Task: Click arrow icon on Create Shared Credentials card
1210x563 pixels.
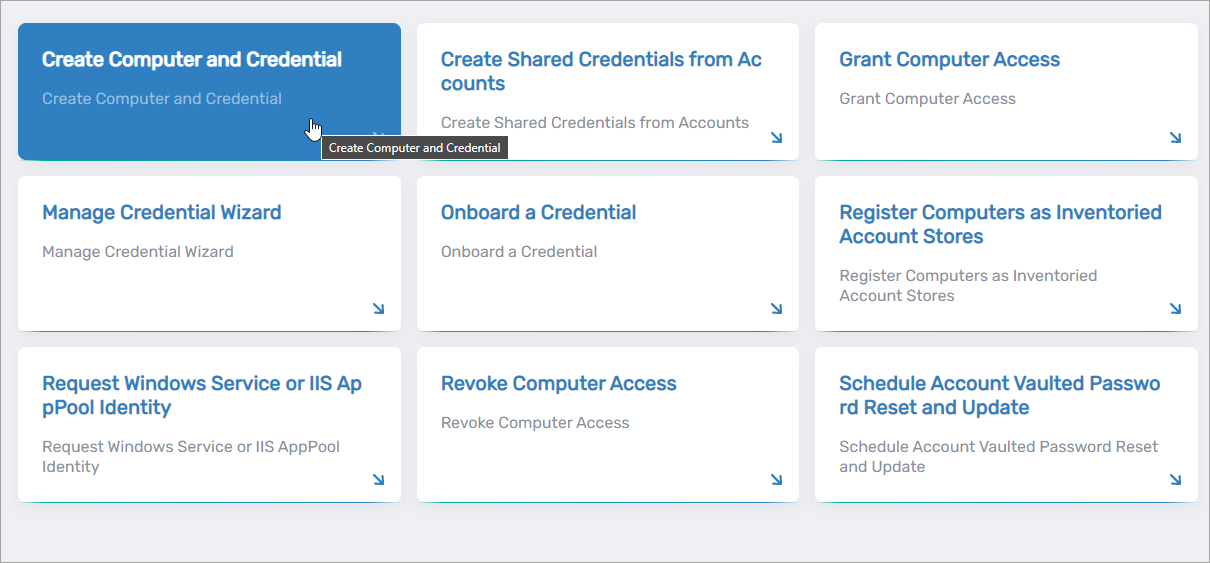Action: [x=777, y=138]
